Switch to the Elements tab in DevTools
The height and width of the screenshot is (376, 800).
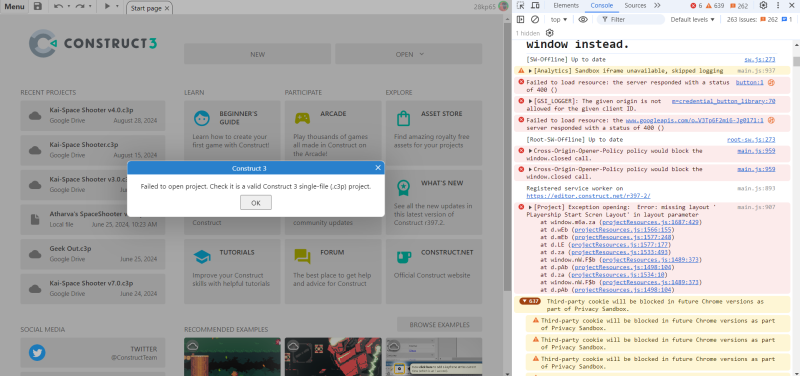566,6
